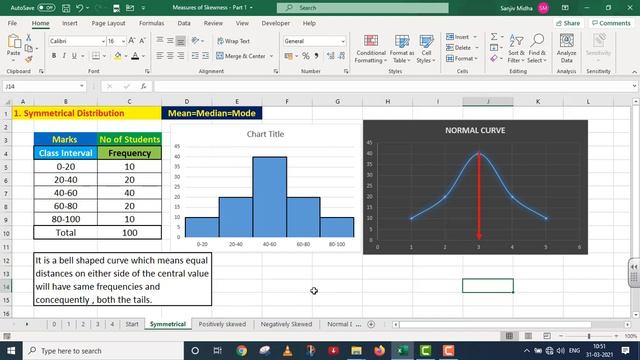Click the Insert Function fx icon
640x360 pixels.
point(143,87)
